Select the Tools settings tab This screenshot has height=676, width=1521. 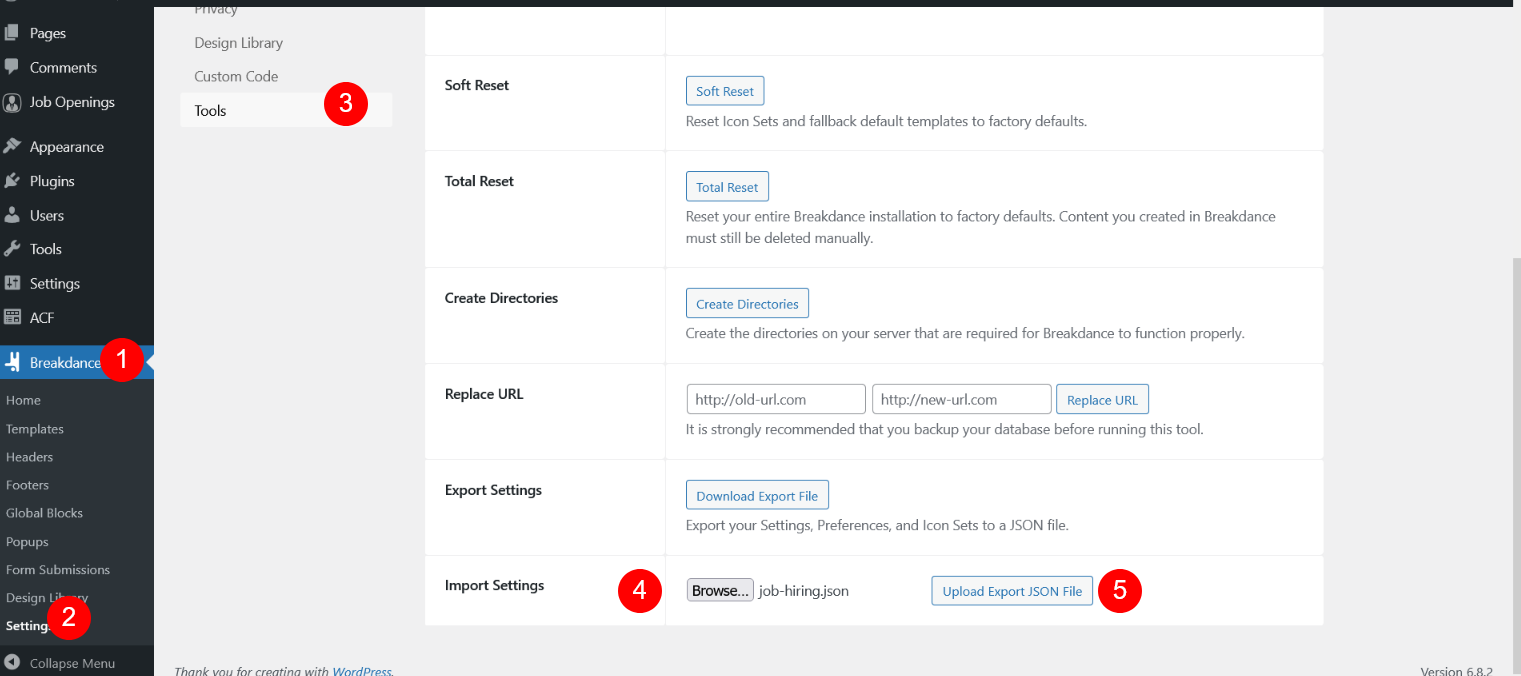286,110
